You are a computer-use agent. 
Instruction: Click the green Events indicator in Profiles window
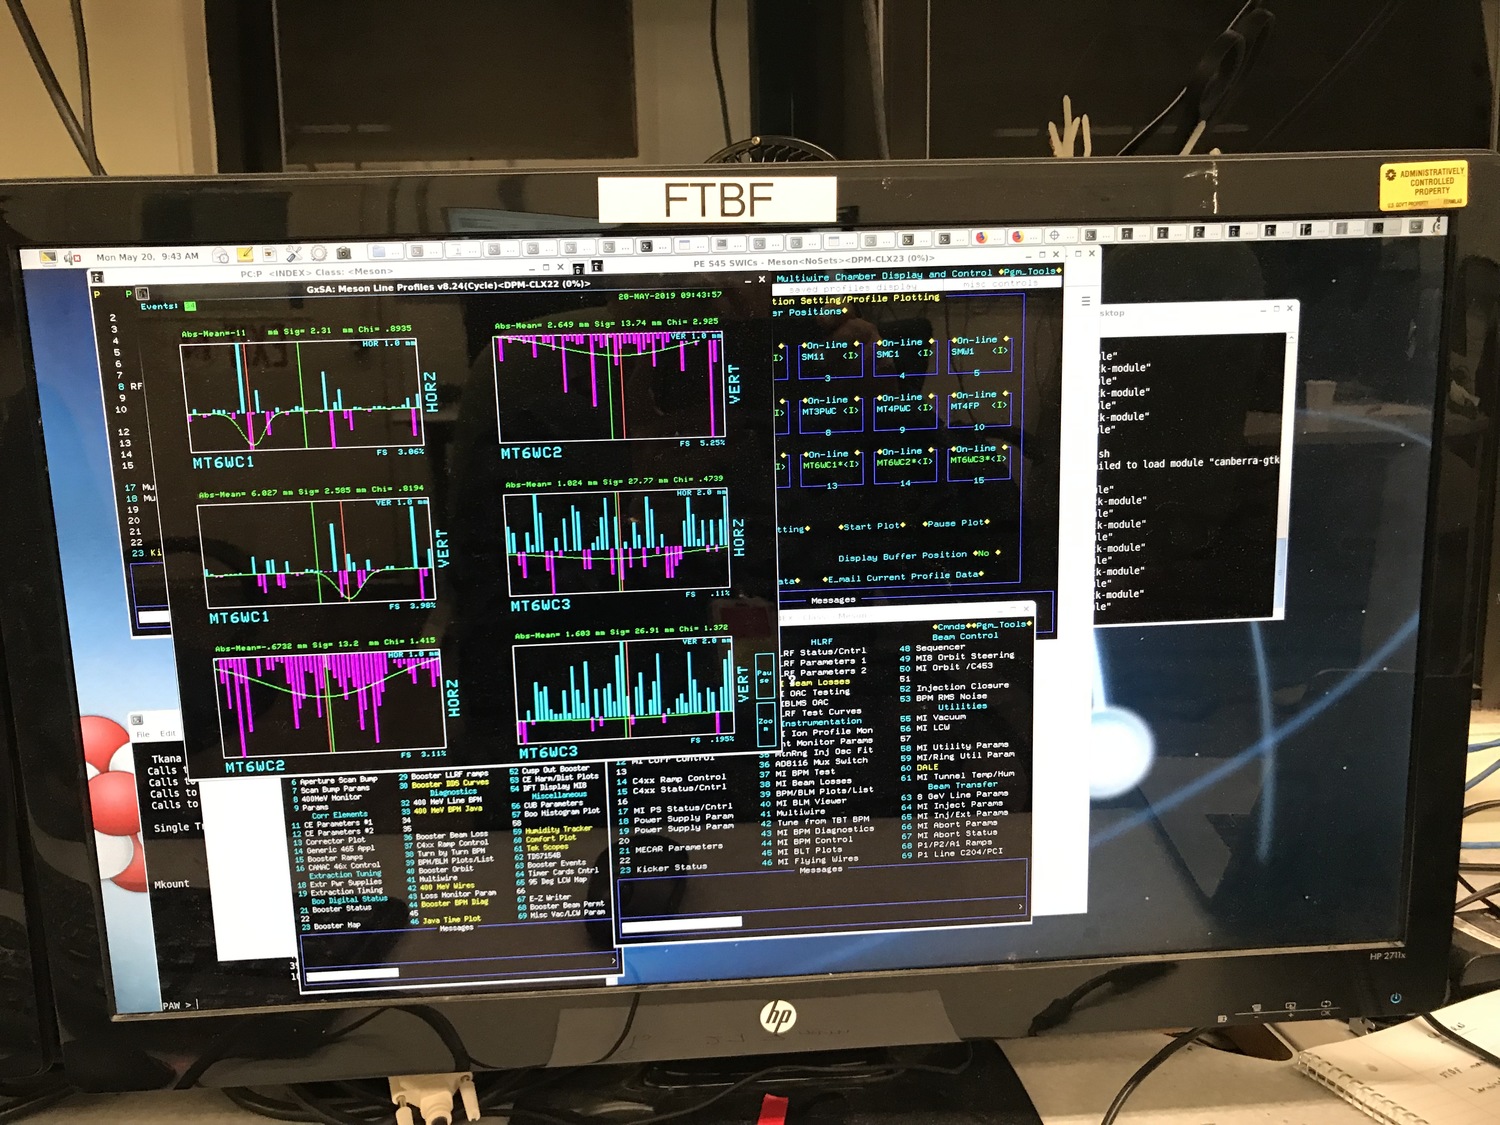pyautogui.click(x=190, y=306)
